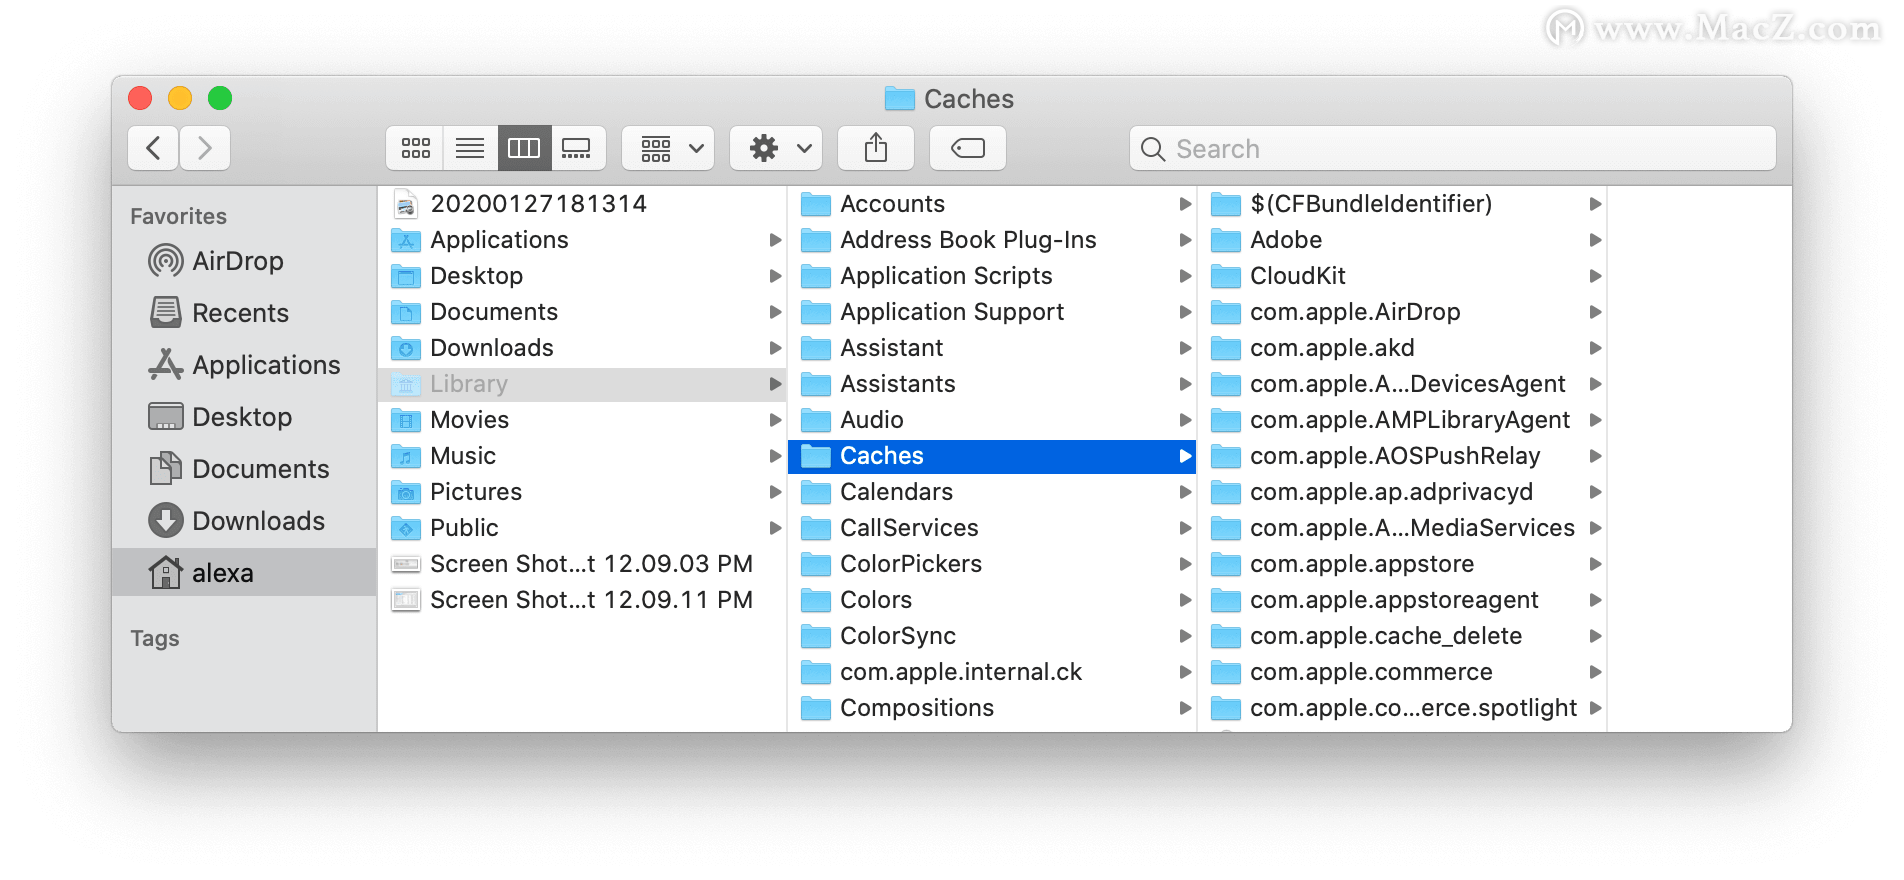Open AirDrop in the sidebar
Viewport: 1904px width, 880px height.
[244, 261]
